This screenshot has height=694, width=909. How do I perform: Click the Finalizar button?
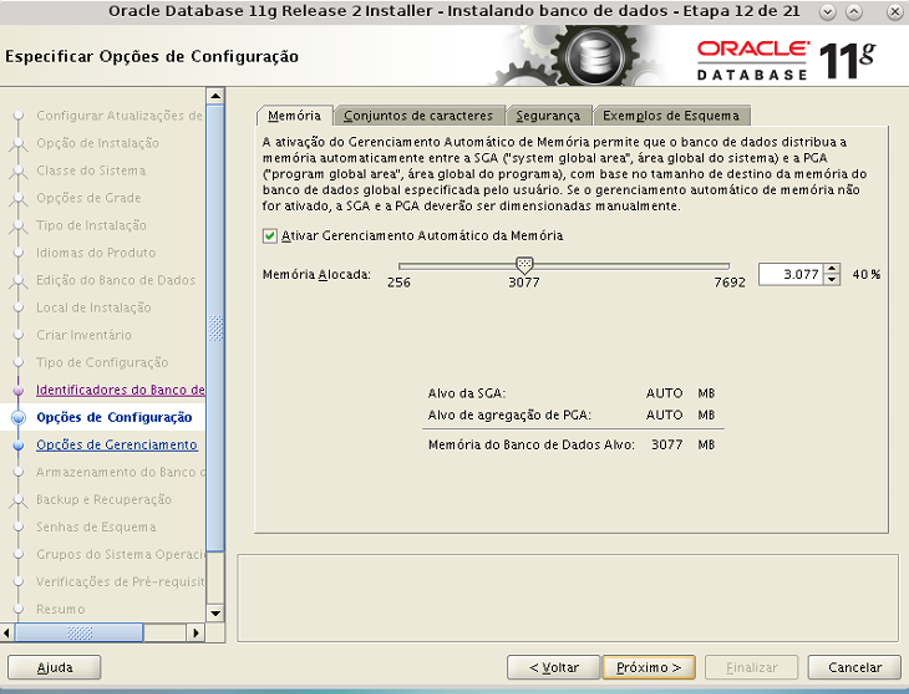751,667
